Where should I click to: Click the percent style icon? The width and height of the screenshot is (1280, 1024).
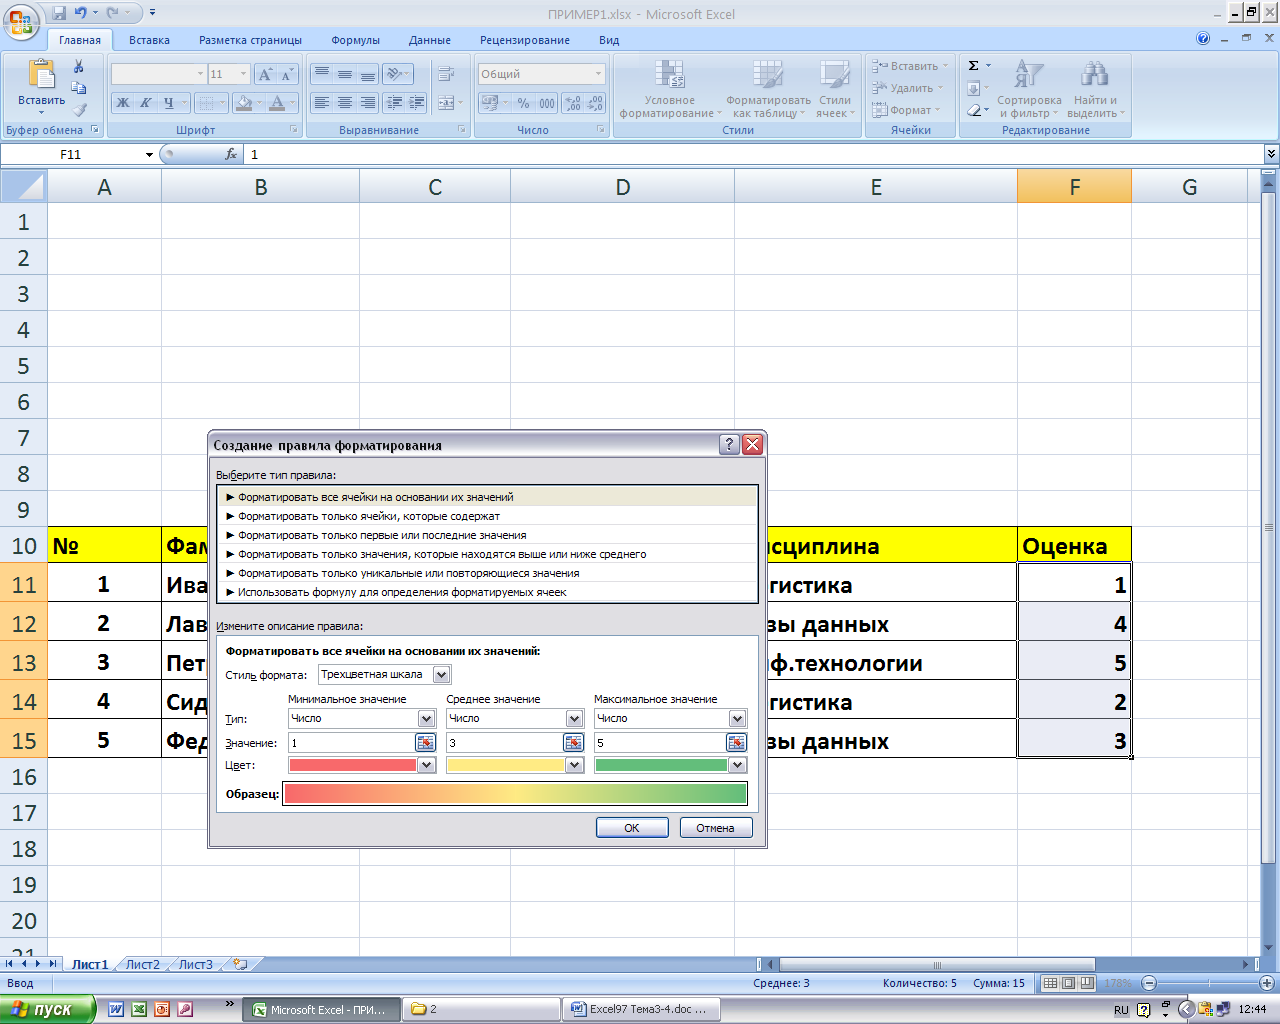pyautogui.click(x=523, y=103)
